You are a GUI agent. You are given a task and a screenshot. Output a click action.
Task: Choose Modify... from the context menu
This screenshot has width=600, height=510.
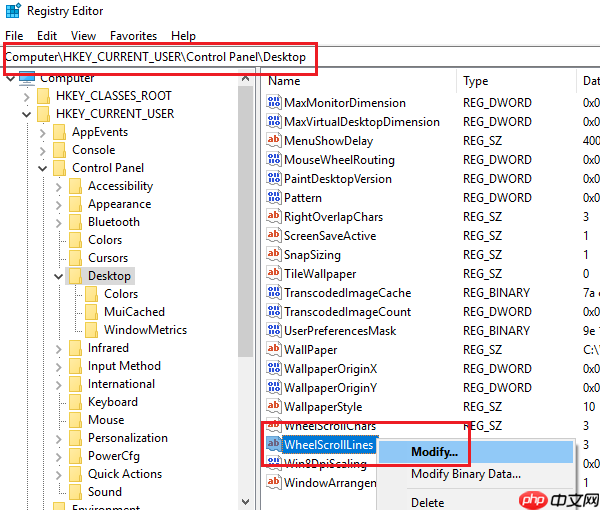click(x=476, y=452)
